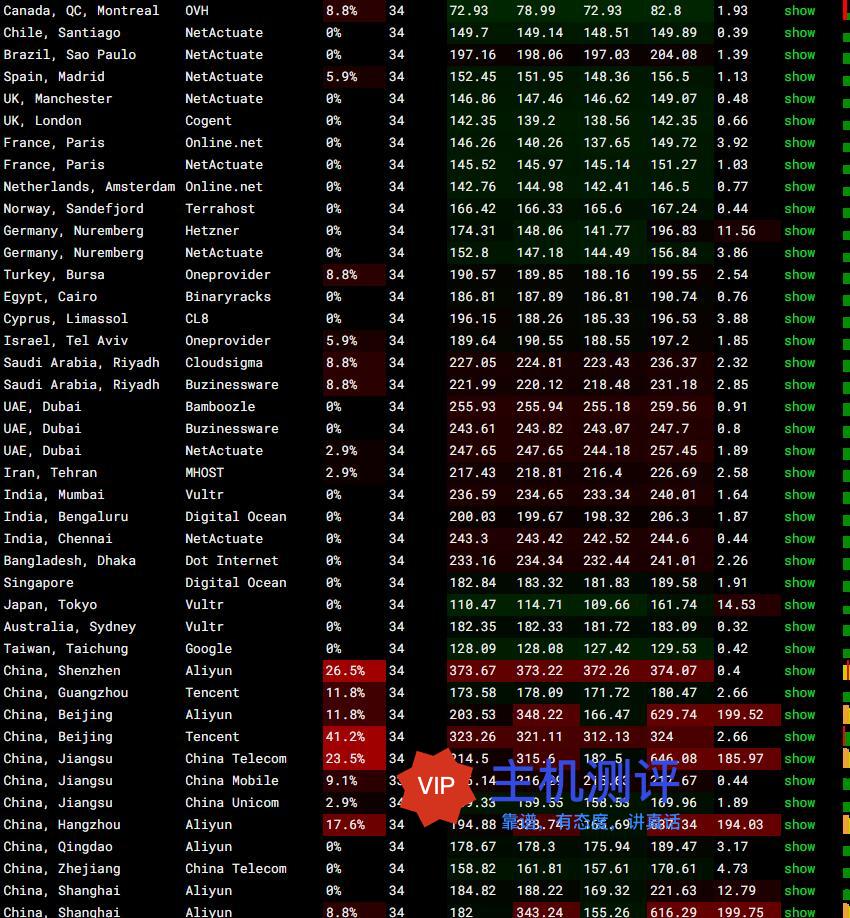Open show link for Brazil, Sao Paulo

coord(800,55)
